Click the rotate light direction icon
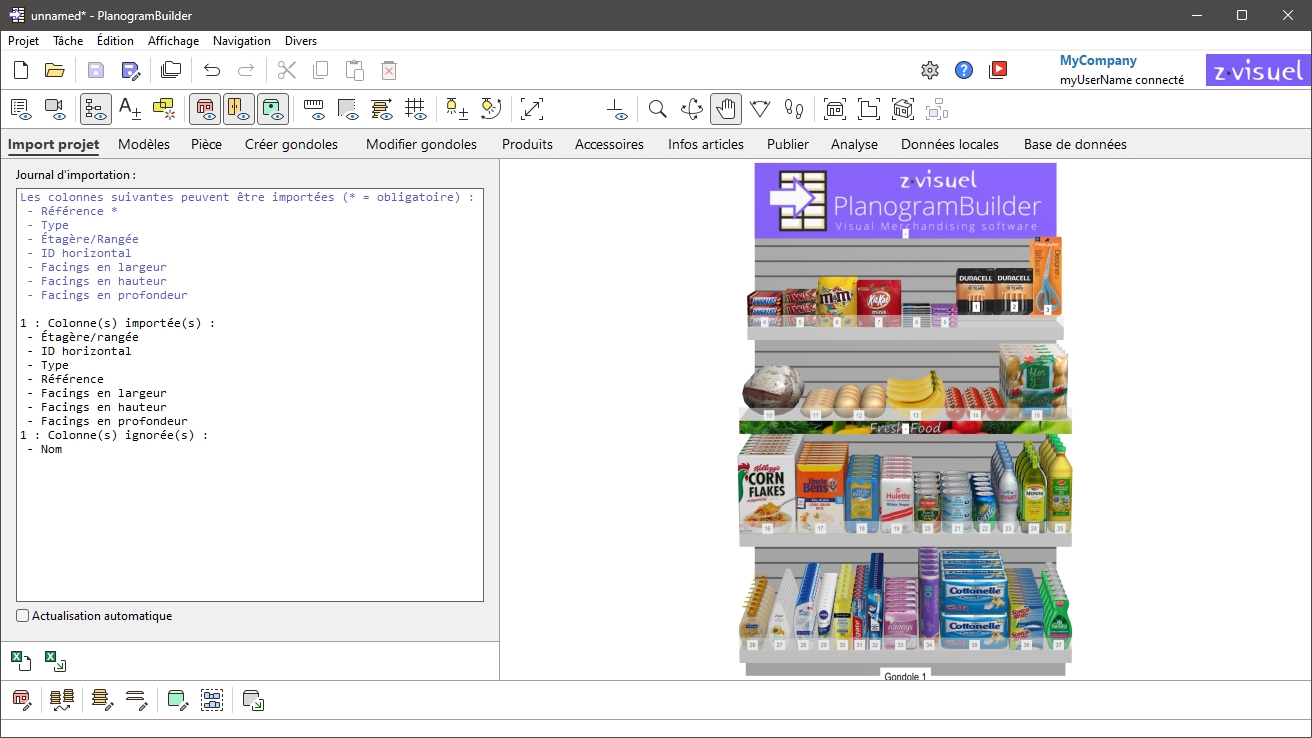This screenshot has width=1312, height=738. [x=491, y=109]
